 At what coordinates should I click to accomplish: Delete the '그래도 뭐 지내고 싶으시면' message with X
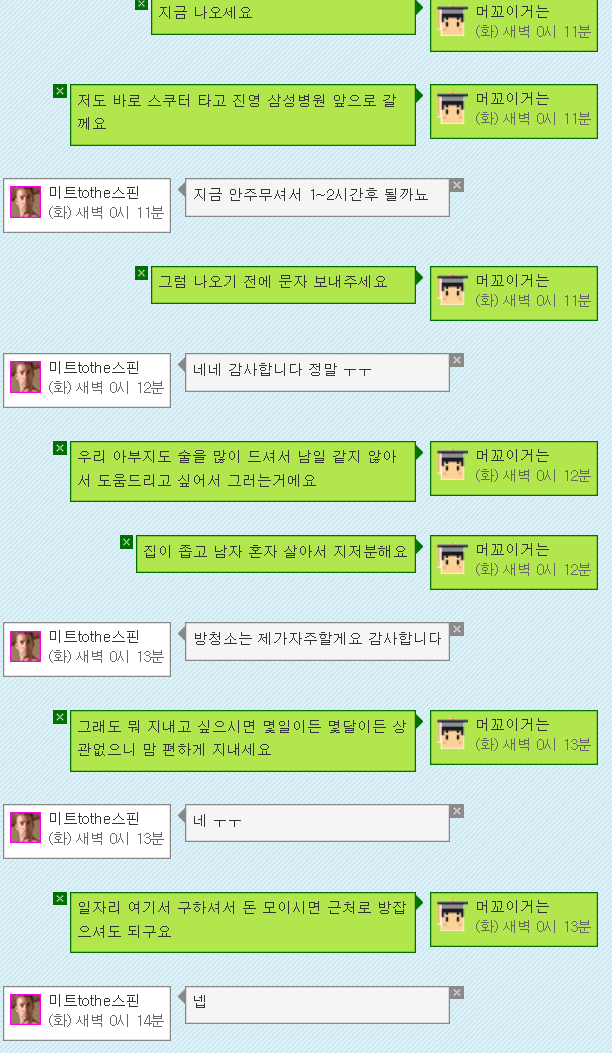pos(60,717)
